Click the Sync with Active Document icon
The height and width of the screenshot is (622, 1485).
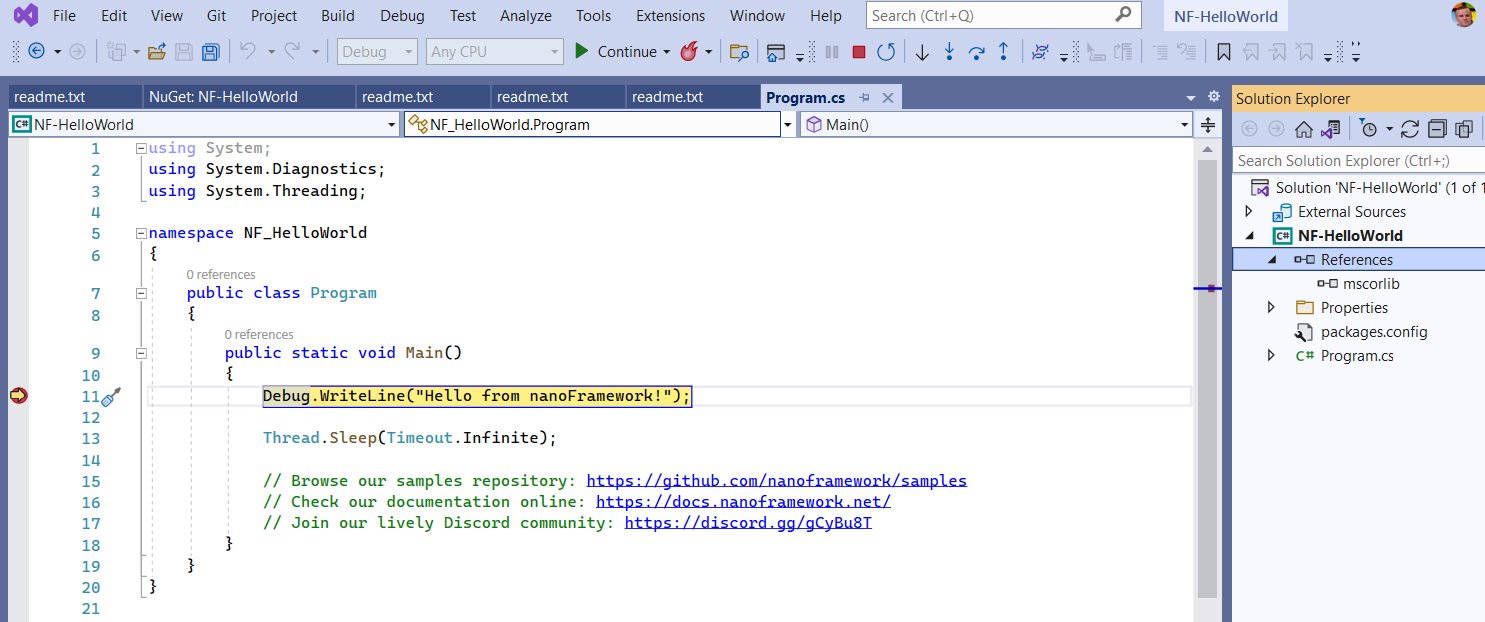tap(1330, 129)
